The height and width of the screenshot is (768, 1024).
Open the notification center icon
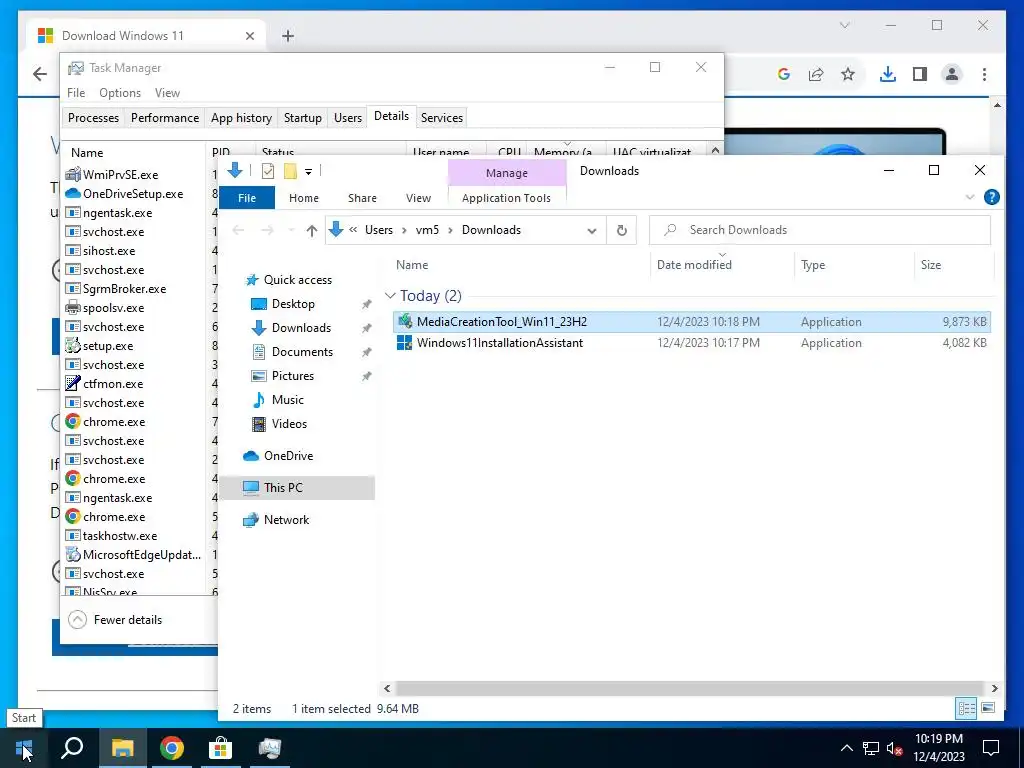991,748
